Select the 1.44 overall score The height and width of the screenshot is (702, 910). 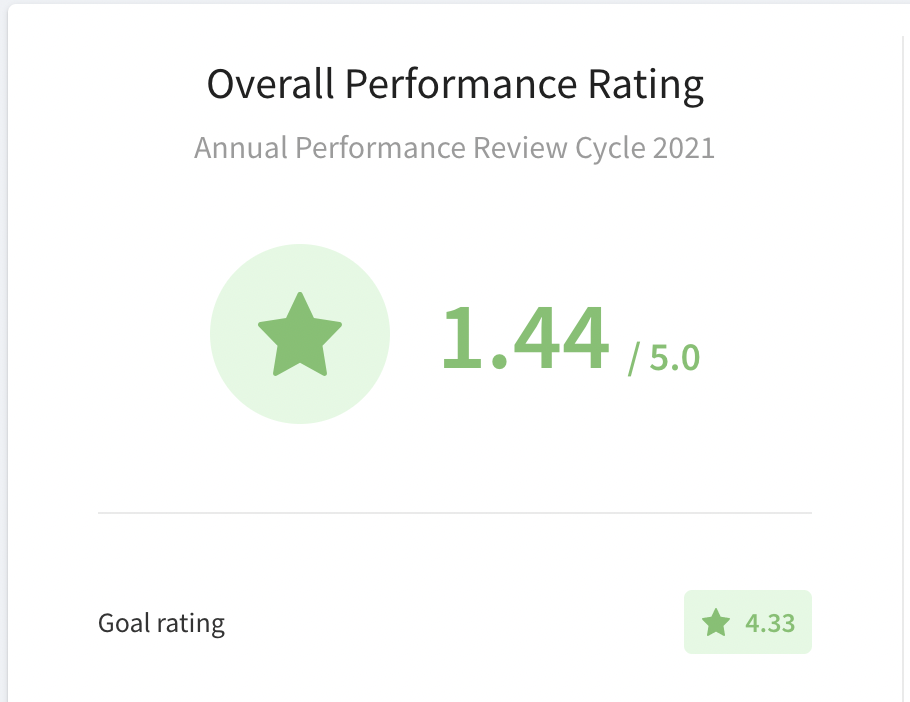(524, 337)
